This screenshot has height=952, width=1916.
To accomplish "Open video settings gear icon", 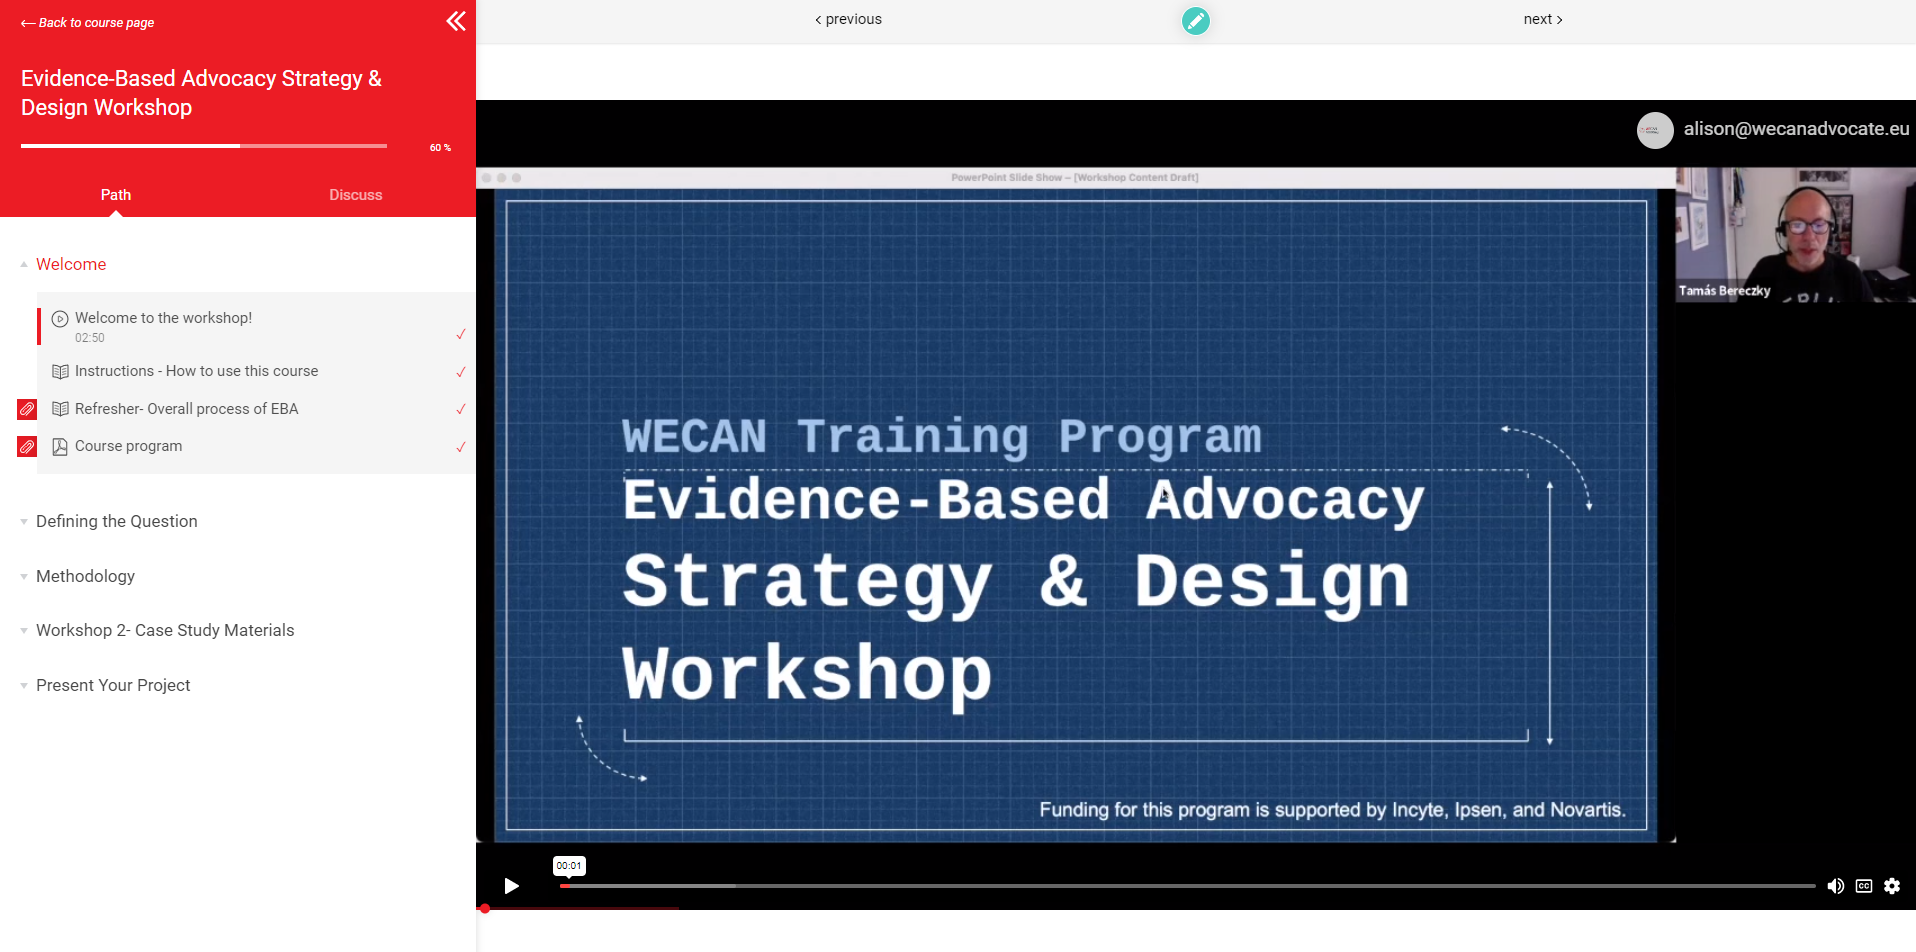I will point(1892,886).
